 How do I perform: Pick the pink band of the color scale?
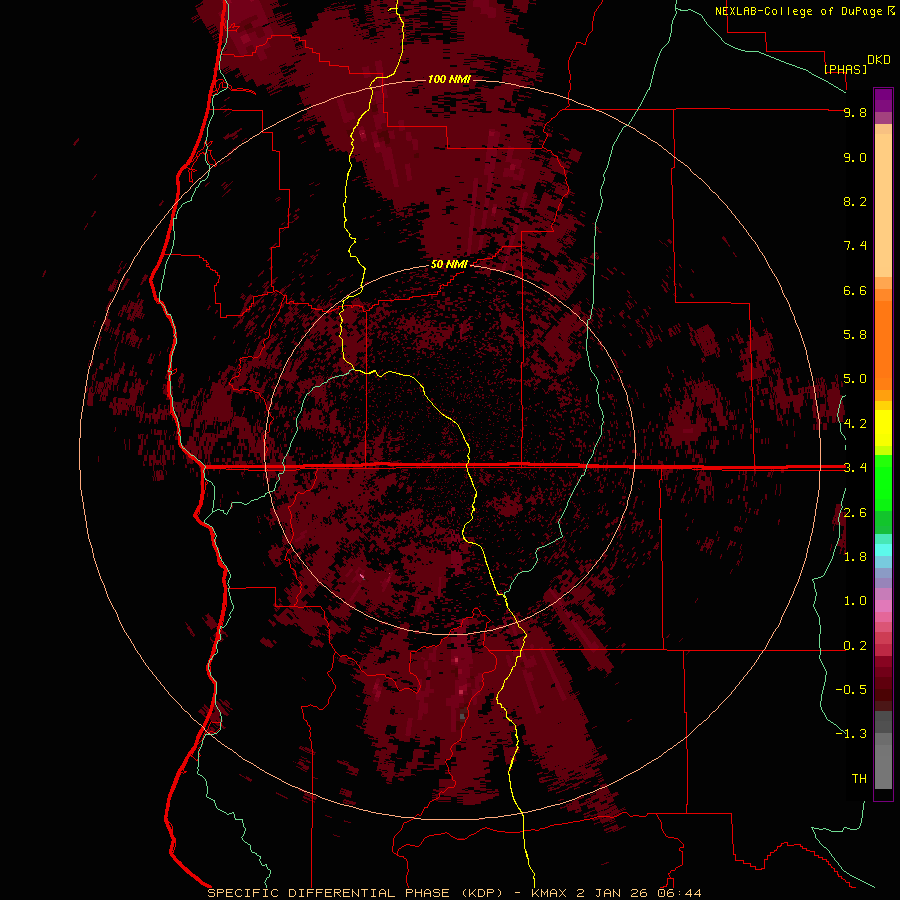[883, 606]
